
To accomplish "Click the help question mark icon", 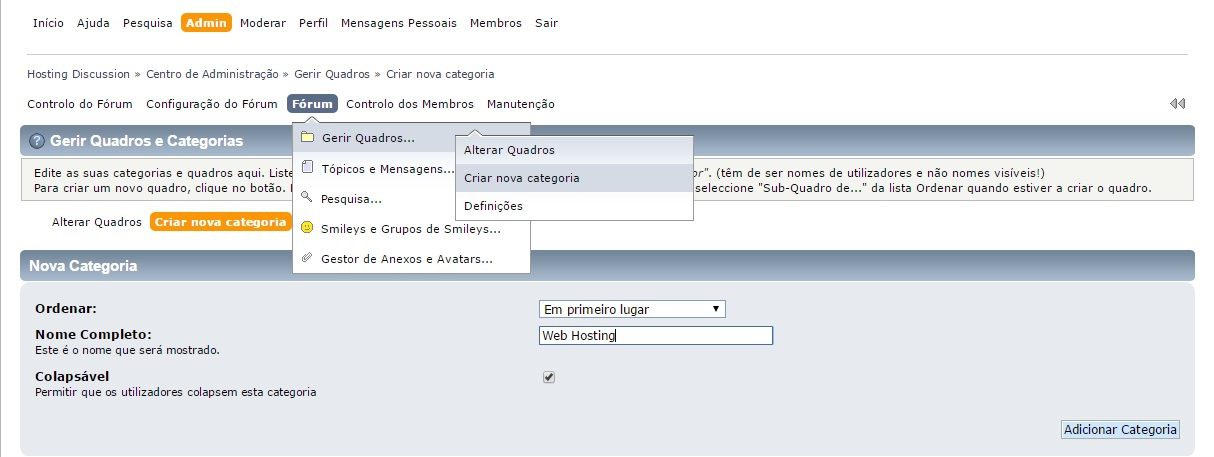I will tap(37, 141).
